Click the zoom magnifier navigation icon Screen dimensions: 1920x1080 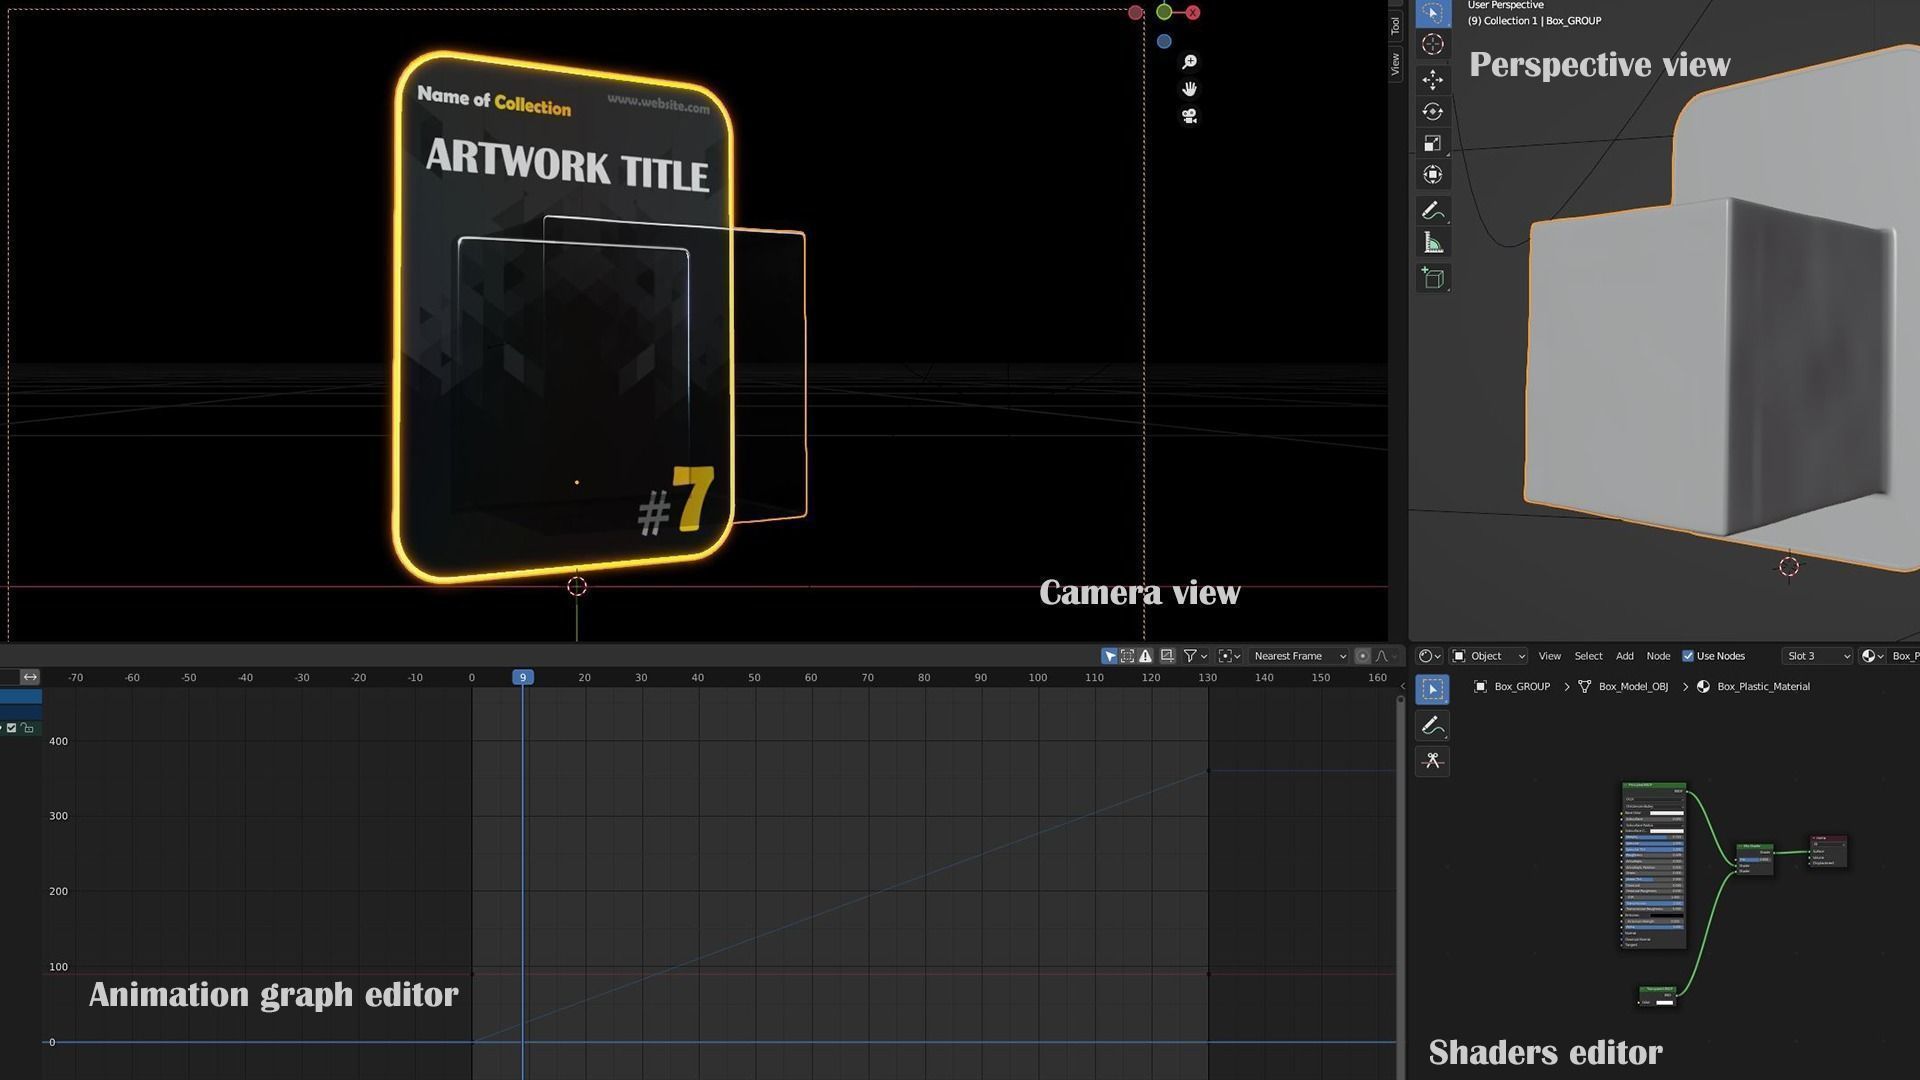tap(1189, 62)
